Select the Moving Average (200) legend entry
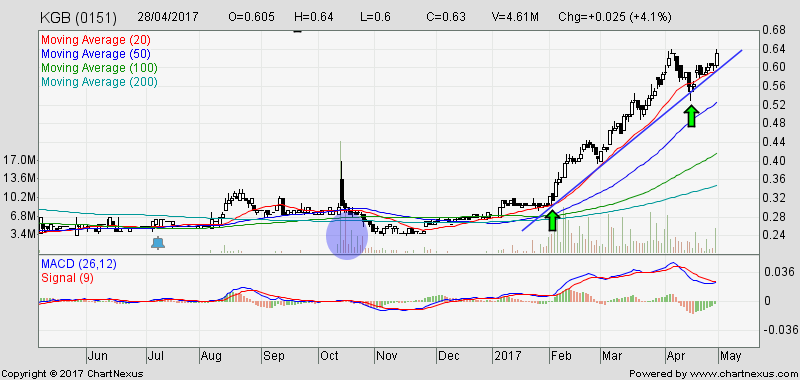800x380 pixels. click(x=99, y=82)
